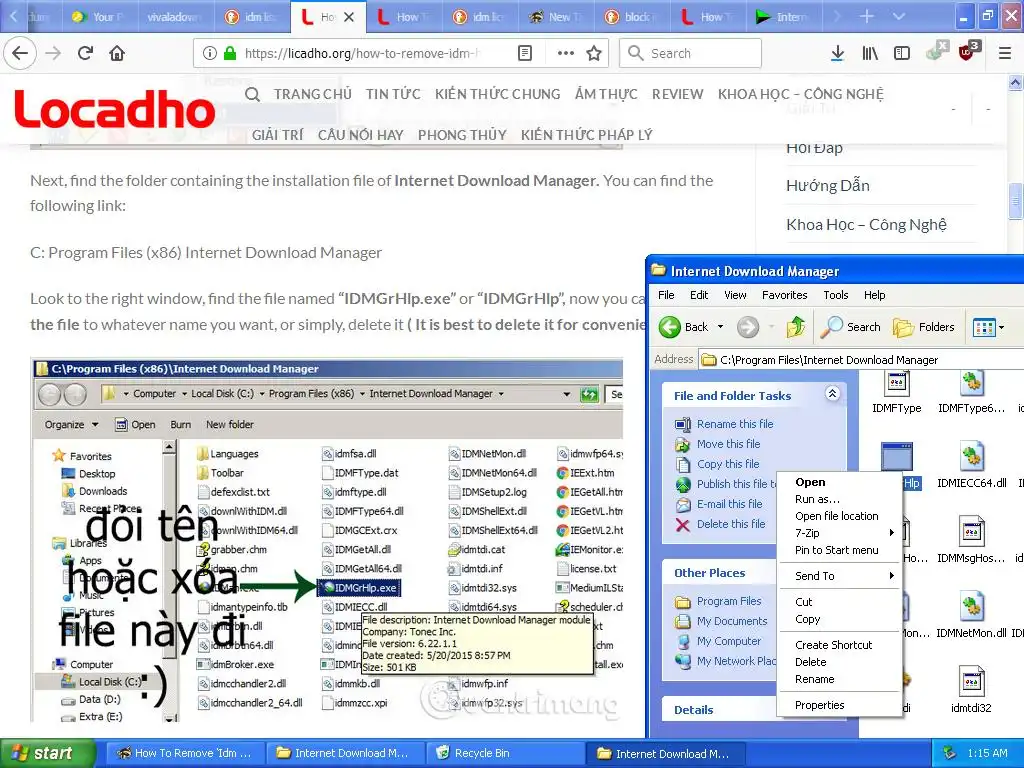Select the IDMFType file icon
Image resolution: width=1024 pixels, height=768 pixels.
897,383
